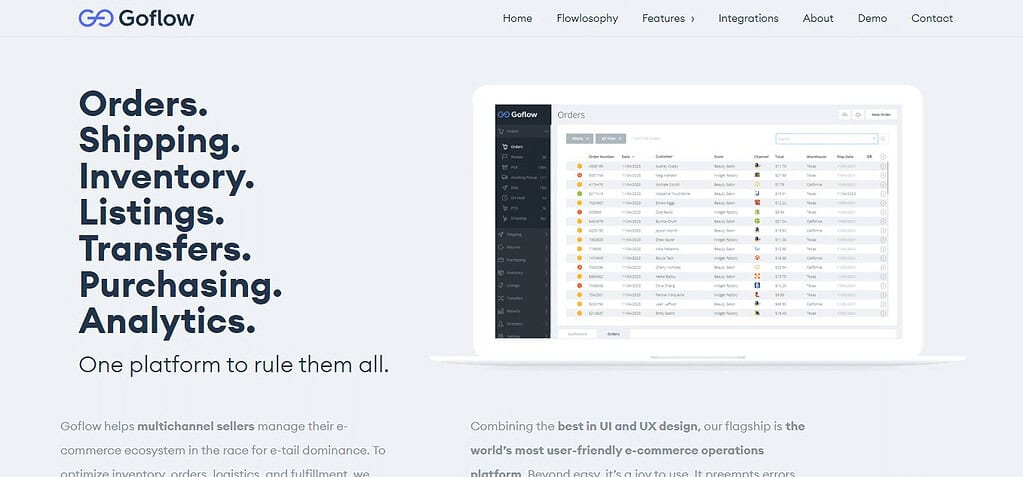Viewport: 1023px width, 477px height.
Task: Click the icon directly left of New Order
Action: (858, 115)
